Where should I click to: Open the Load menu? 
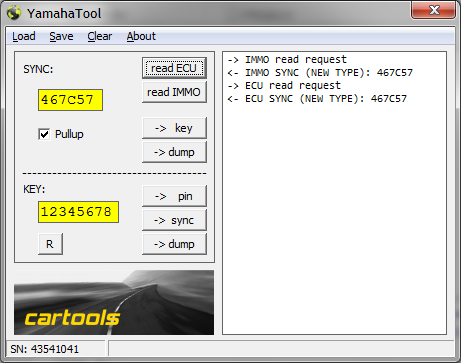(x=24, y=36)
